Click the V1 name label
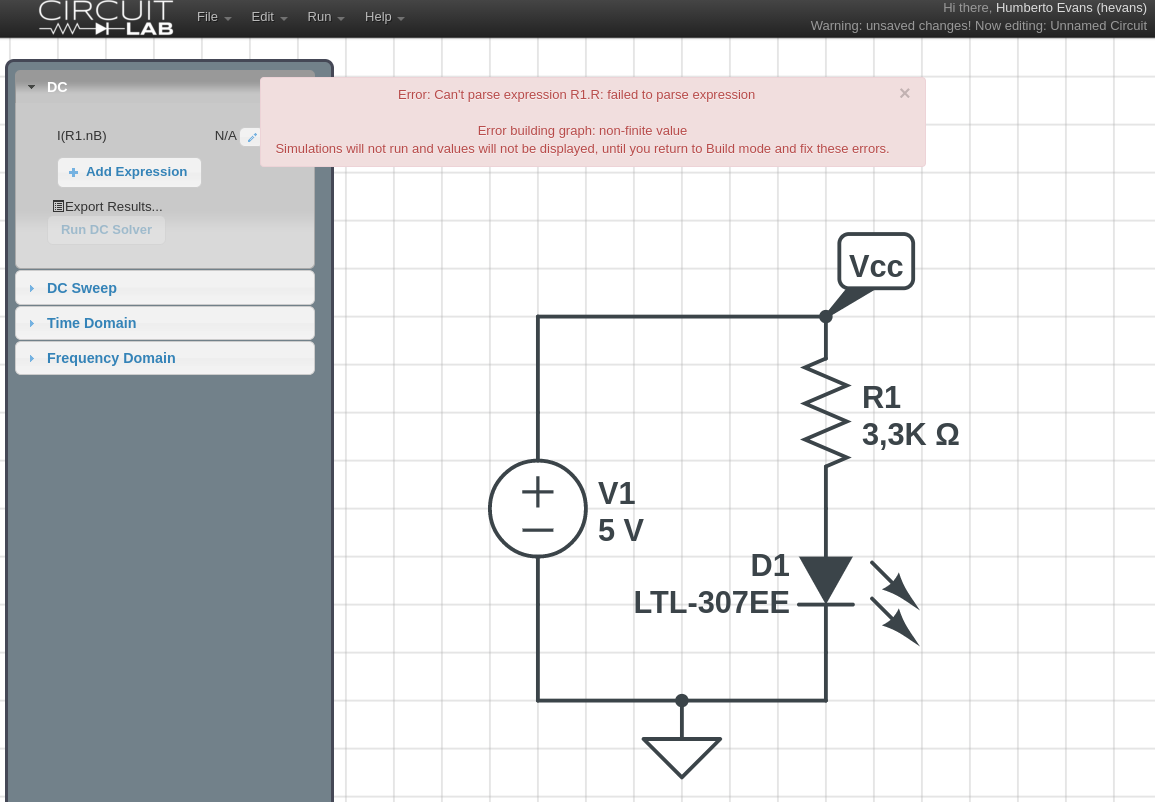Image resolution: width=1155 pixels, height=802 pixels. coord(617,493)
